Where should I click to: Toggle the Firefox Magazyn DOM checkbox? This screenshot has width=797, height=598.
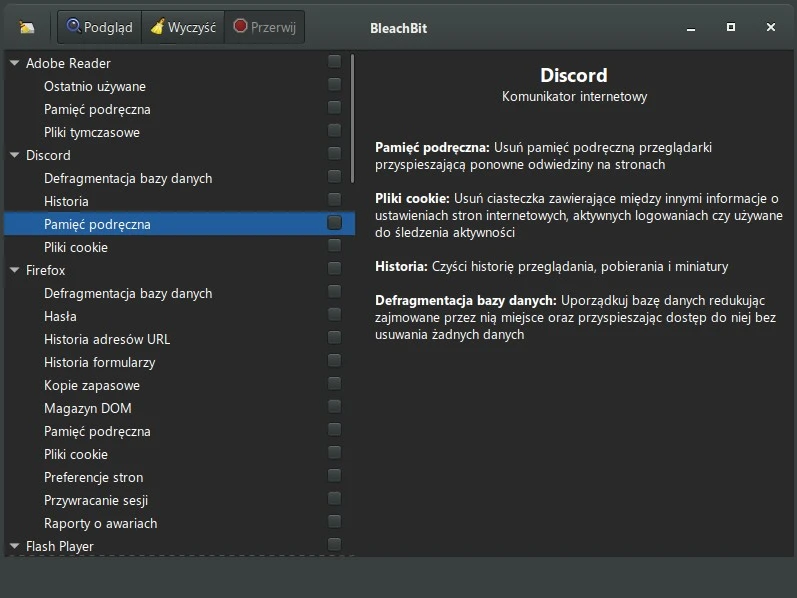(334, 407)
